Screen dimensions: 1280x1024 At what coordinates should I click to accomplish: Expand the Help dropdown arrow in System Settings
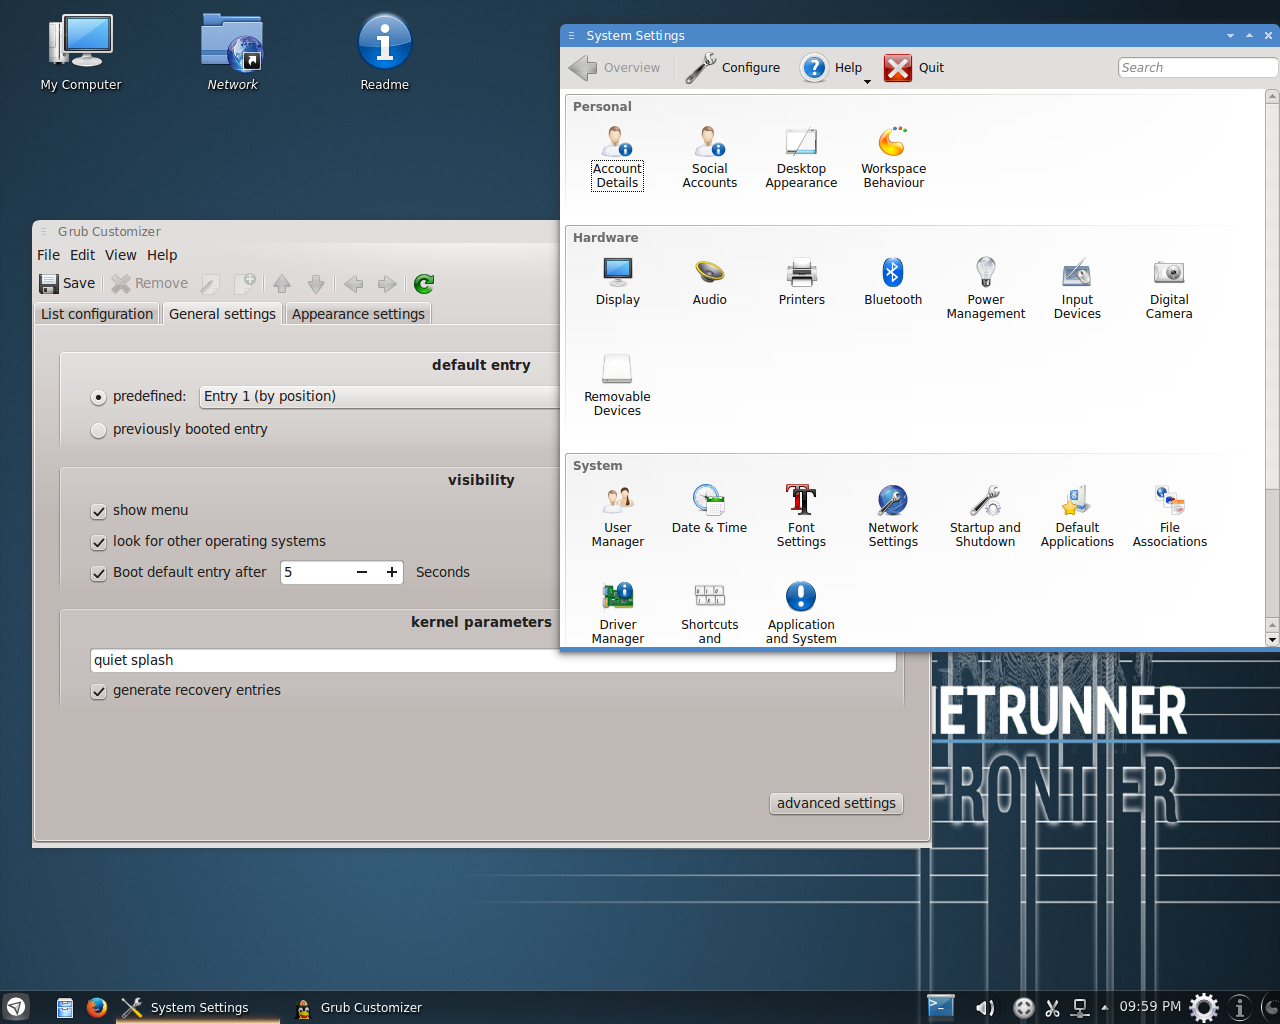867,81
